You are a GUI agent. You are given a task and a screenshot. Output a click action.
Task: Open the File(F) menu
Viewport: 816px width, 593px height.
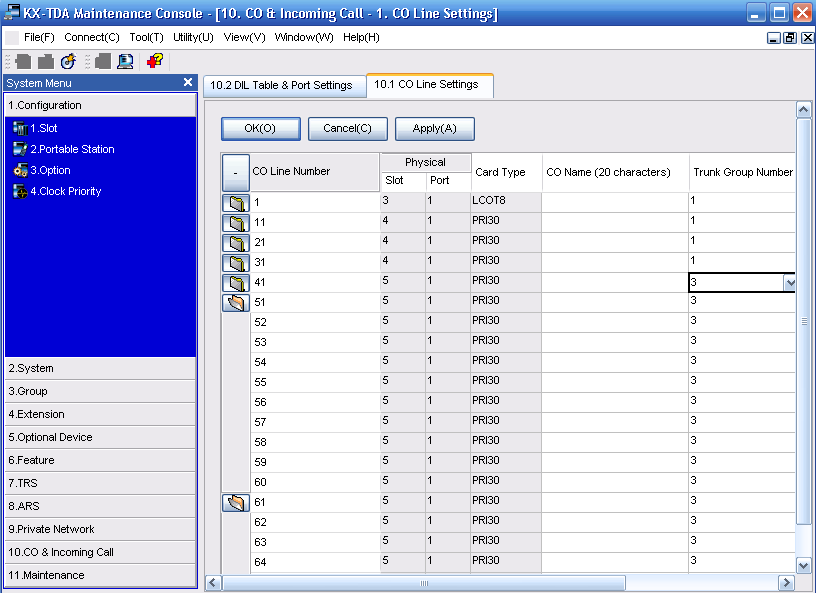click(x=39, y=37)
